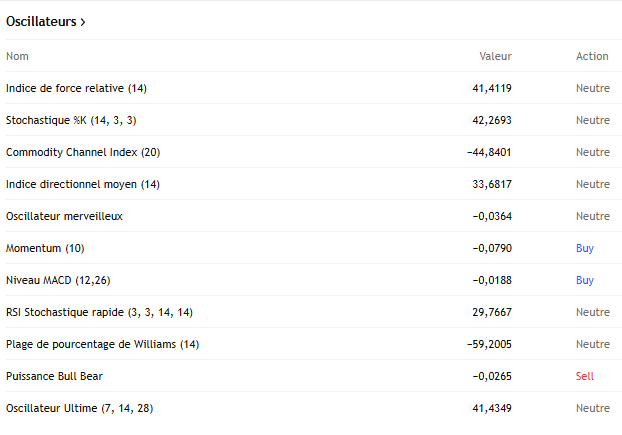Select the Puissance Bull Bear row
Image resolution: width=622 pixels, height=435 pixels.
point(54,376)
